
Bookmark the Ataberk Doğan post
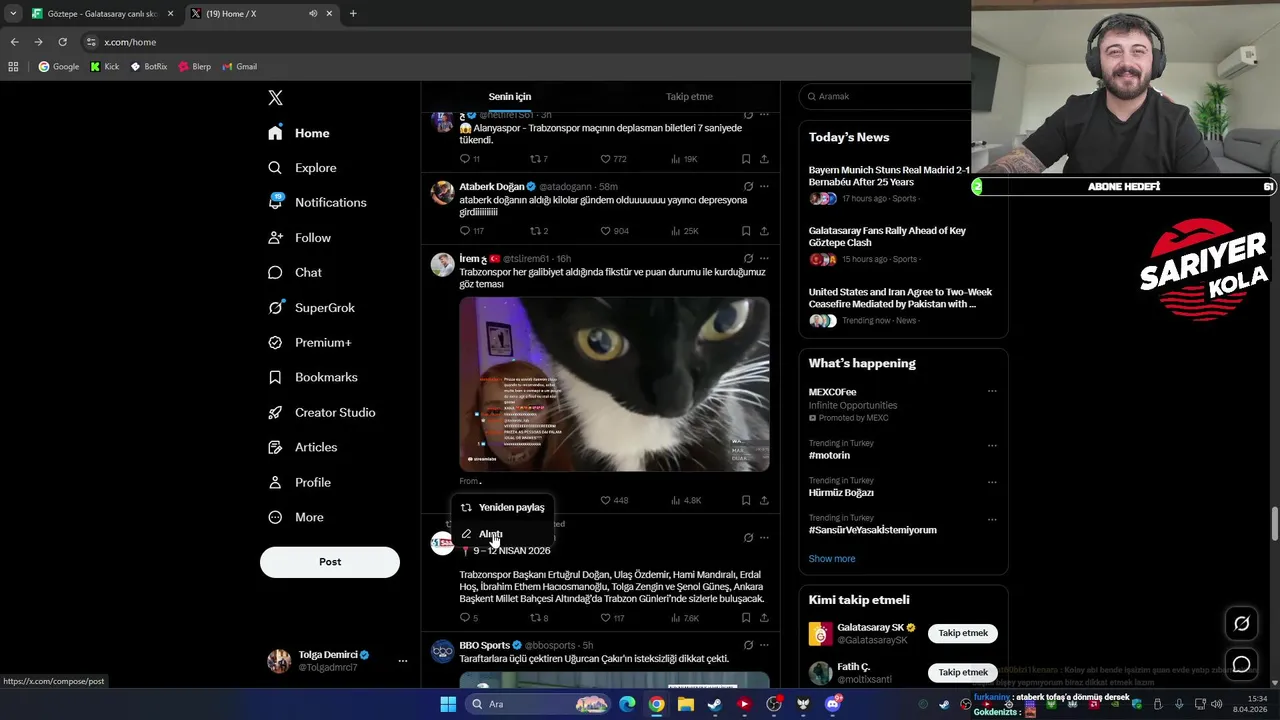click(x=746, y=231)
